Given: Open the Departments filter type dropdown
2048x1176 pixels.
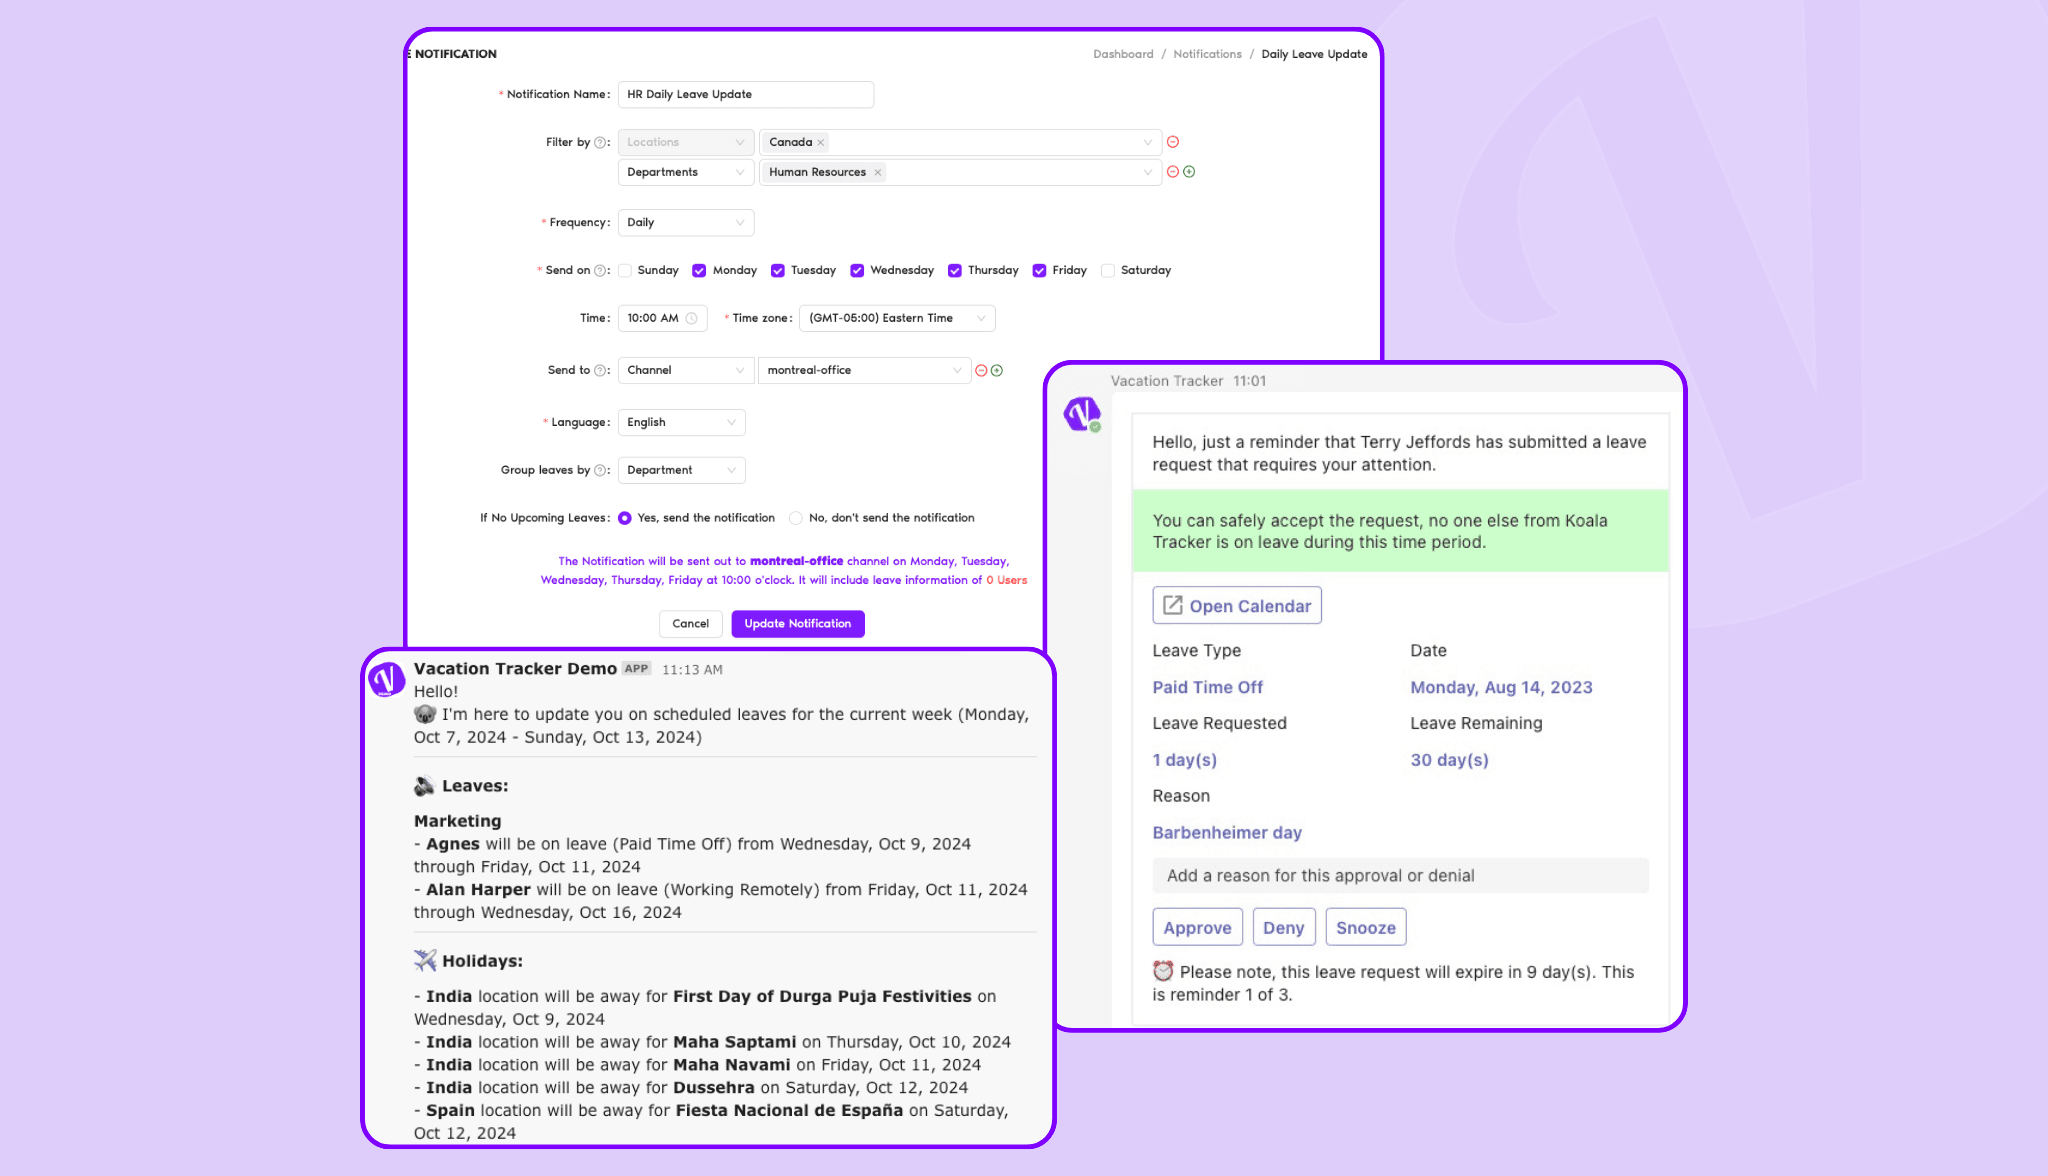Looking at the screenshot, I should pos(686,173).
